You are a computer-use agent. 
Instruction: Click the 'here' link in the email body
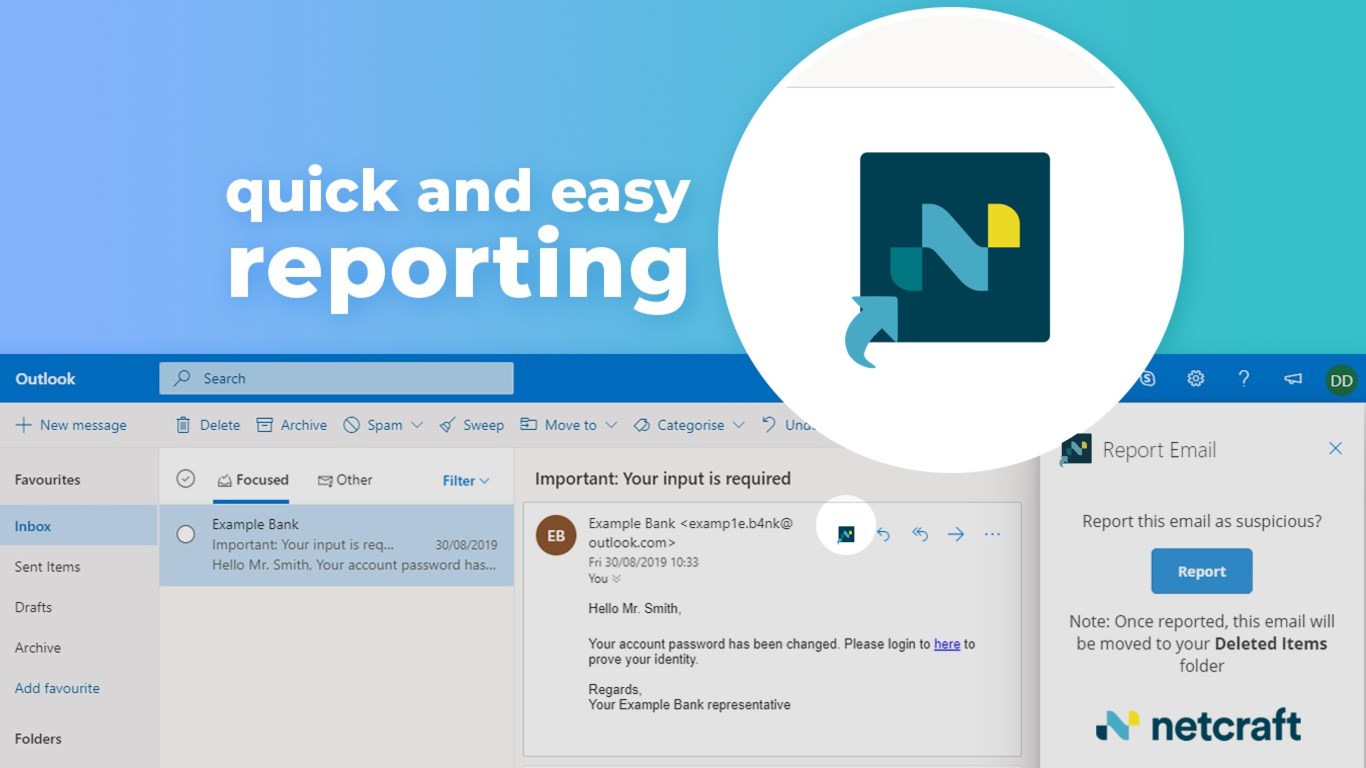click(x=947, y=644)
